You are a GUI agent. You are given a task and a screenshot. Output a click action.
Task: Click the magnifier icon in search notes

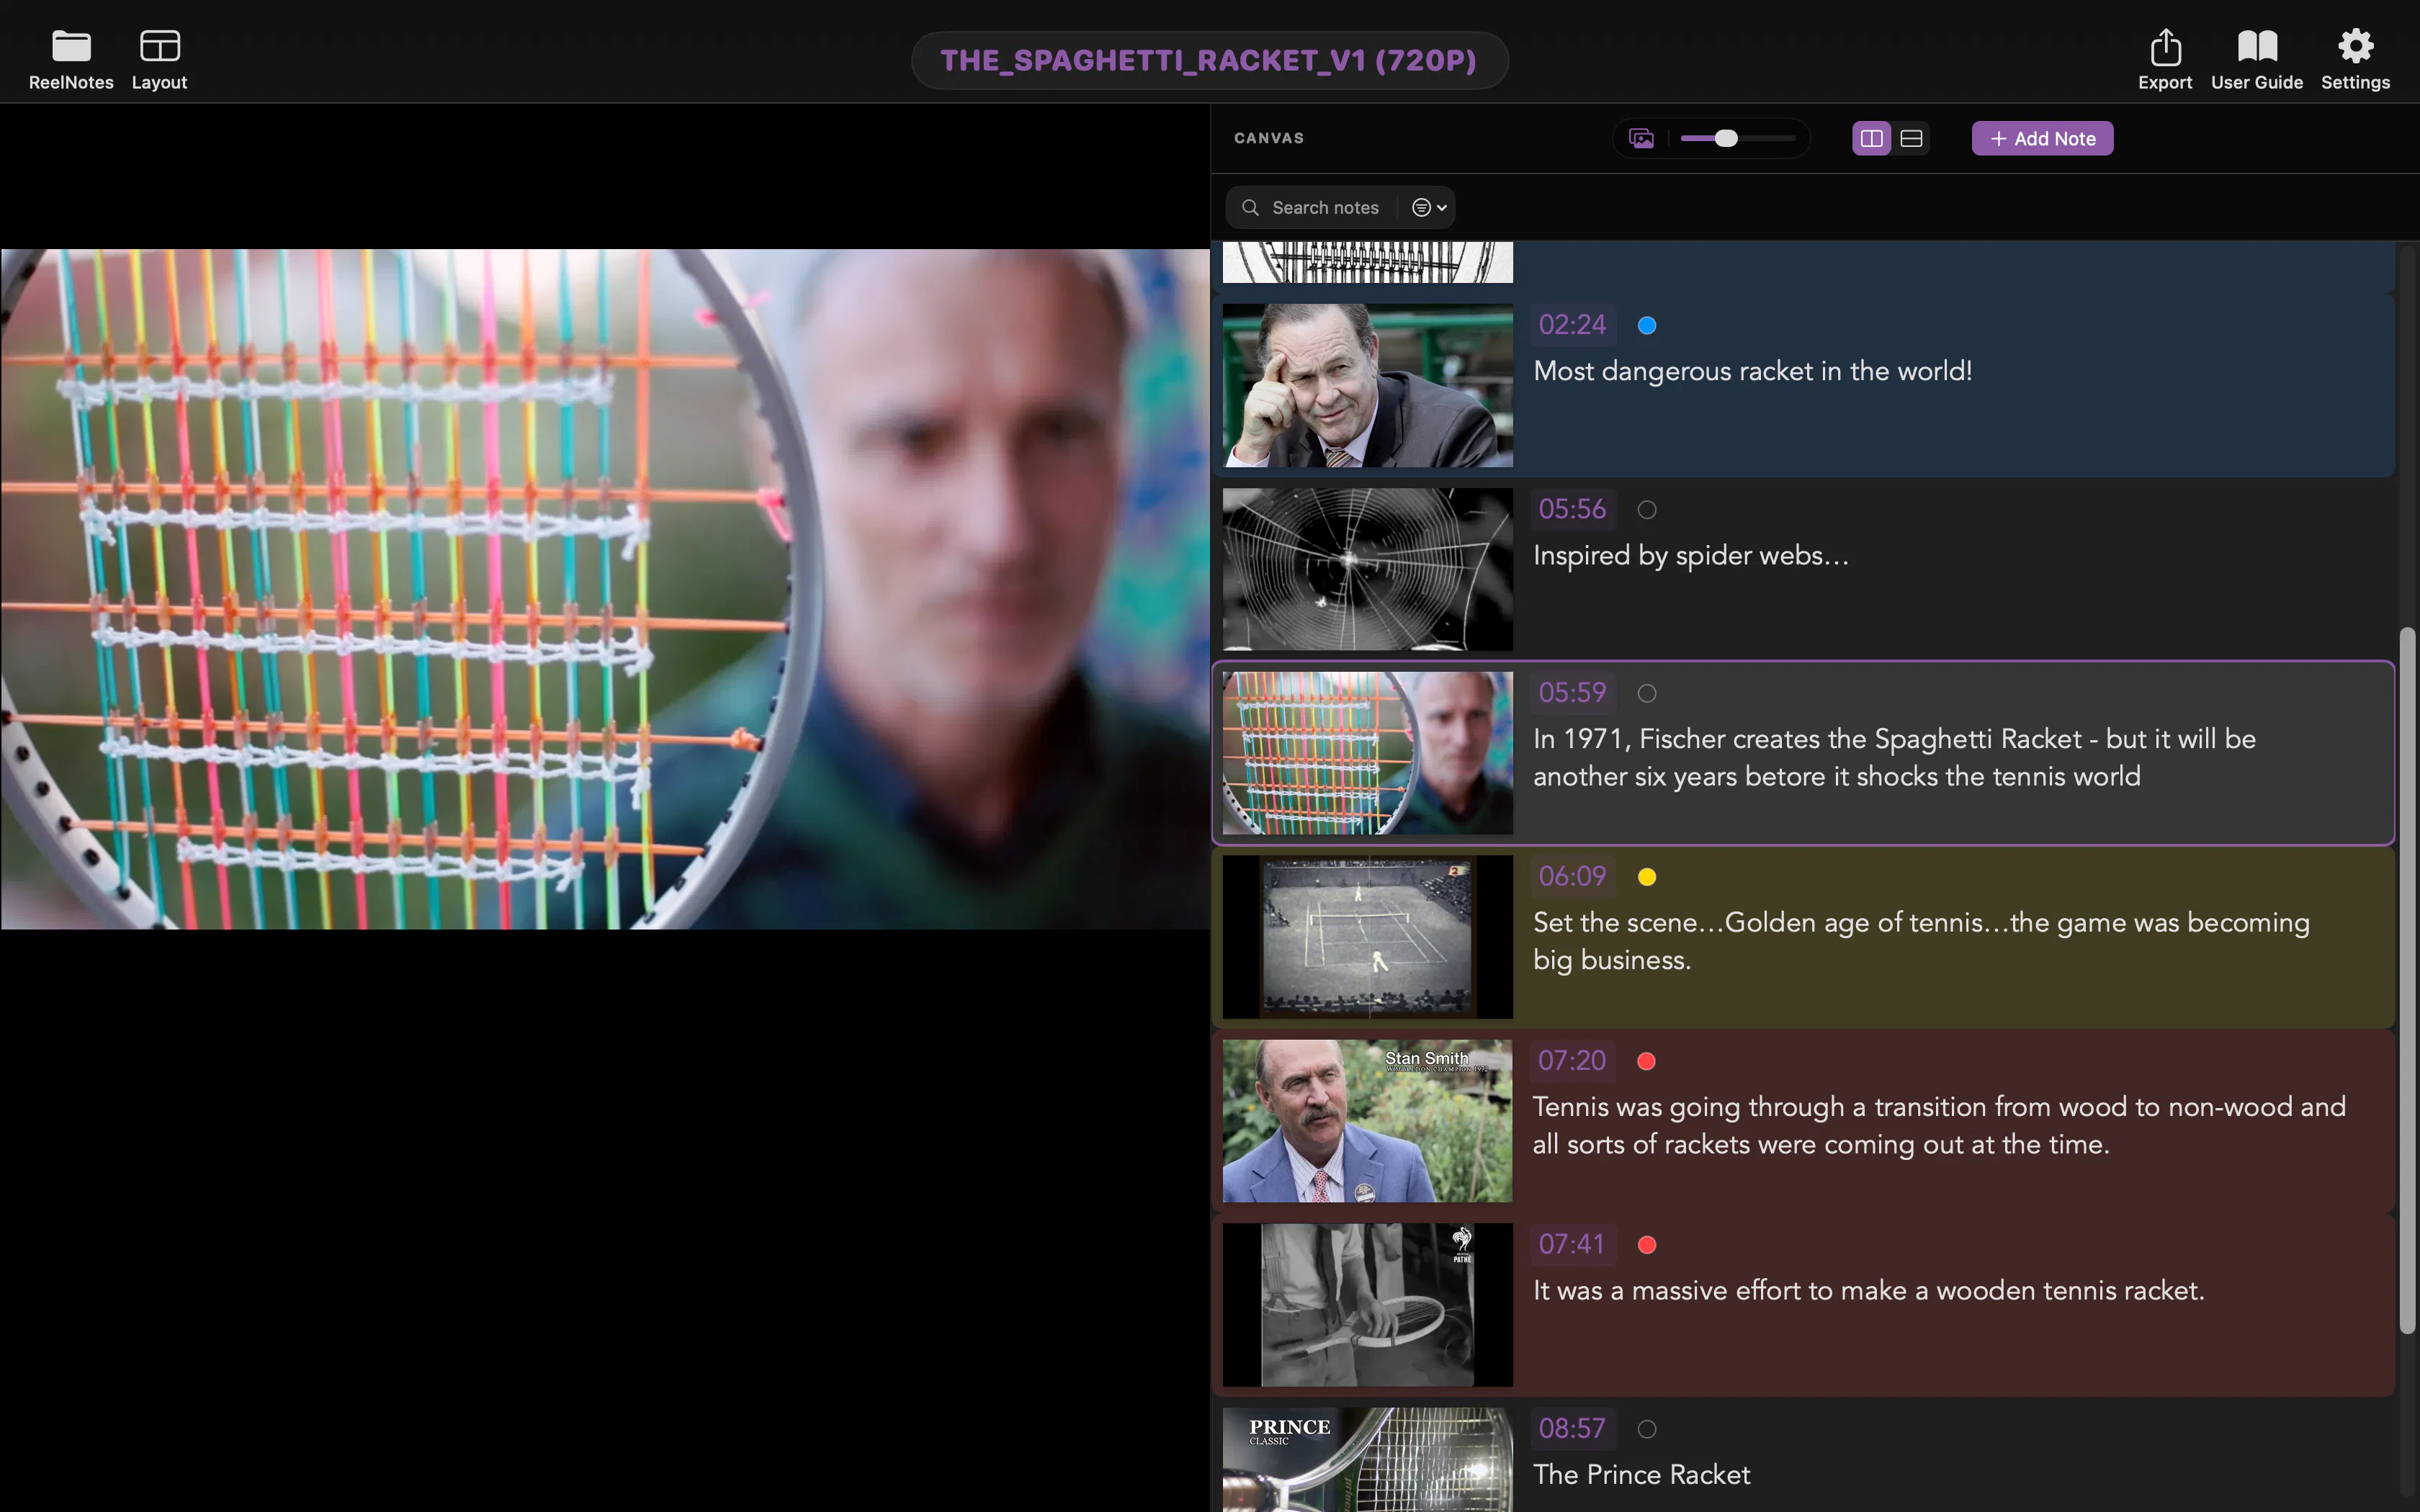[1250, 207]
